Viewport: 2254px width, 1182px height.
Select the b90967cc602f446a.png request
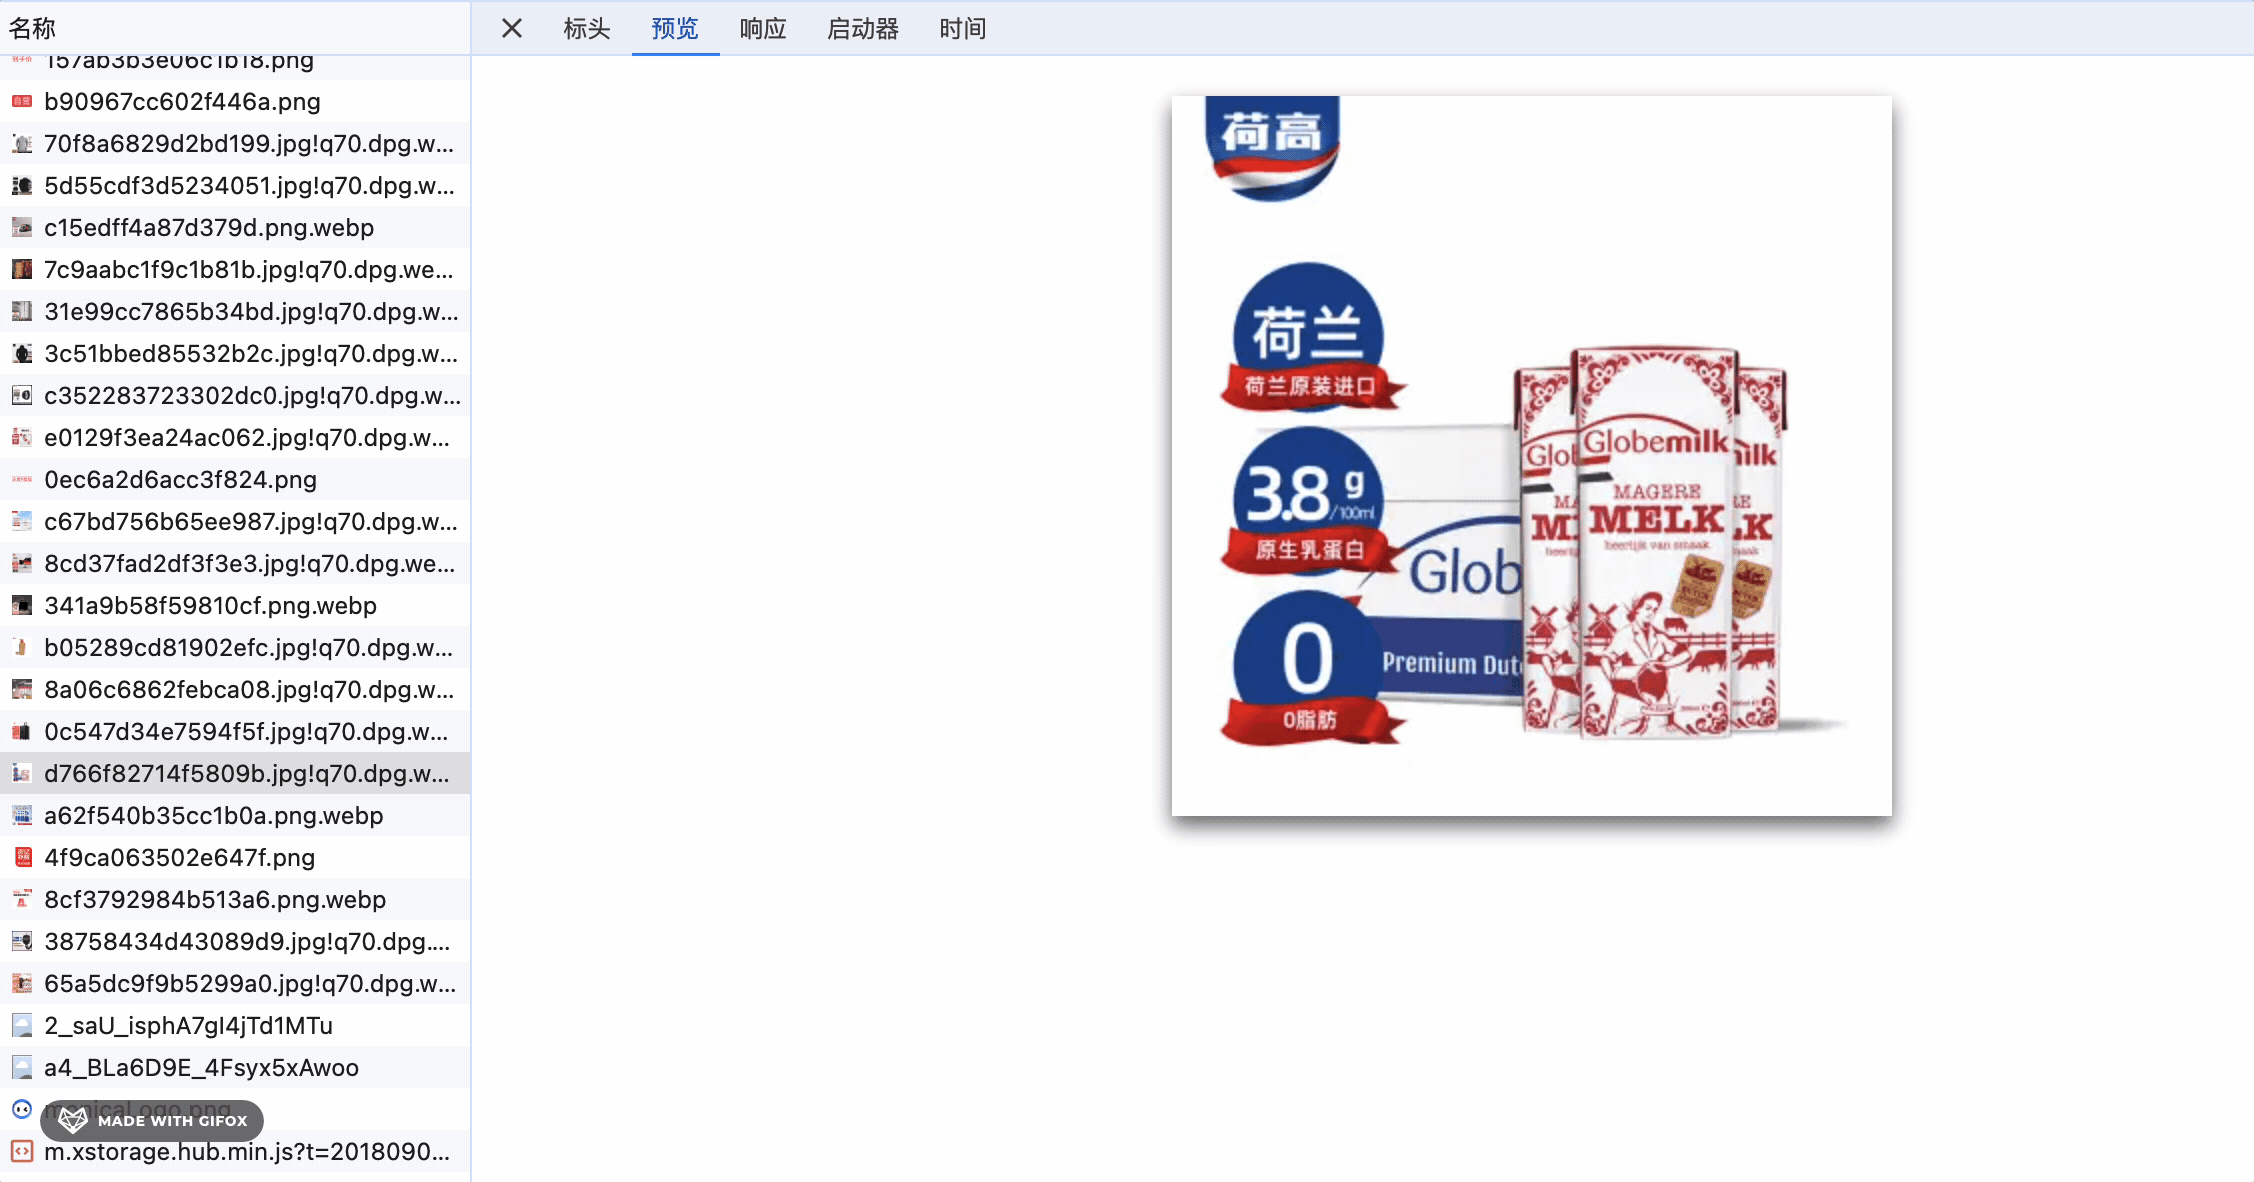click(182, 101)
